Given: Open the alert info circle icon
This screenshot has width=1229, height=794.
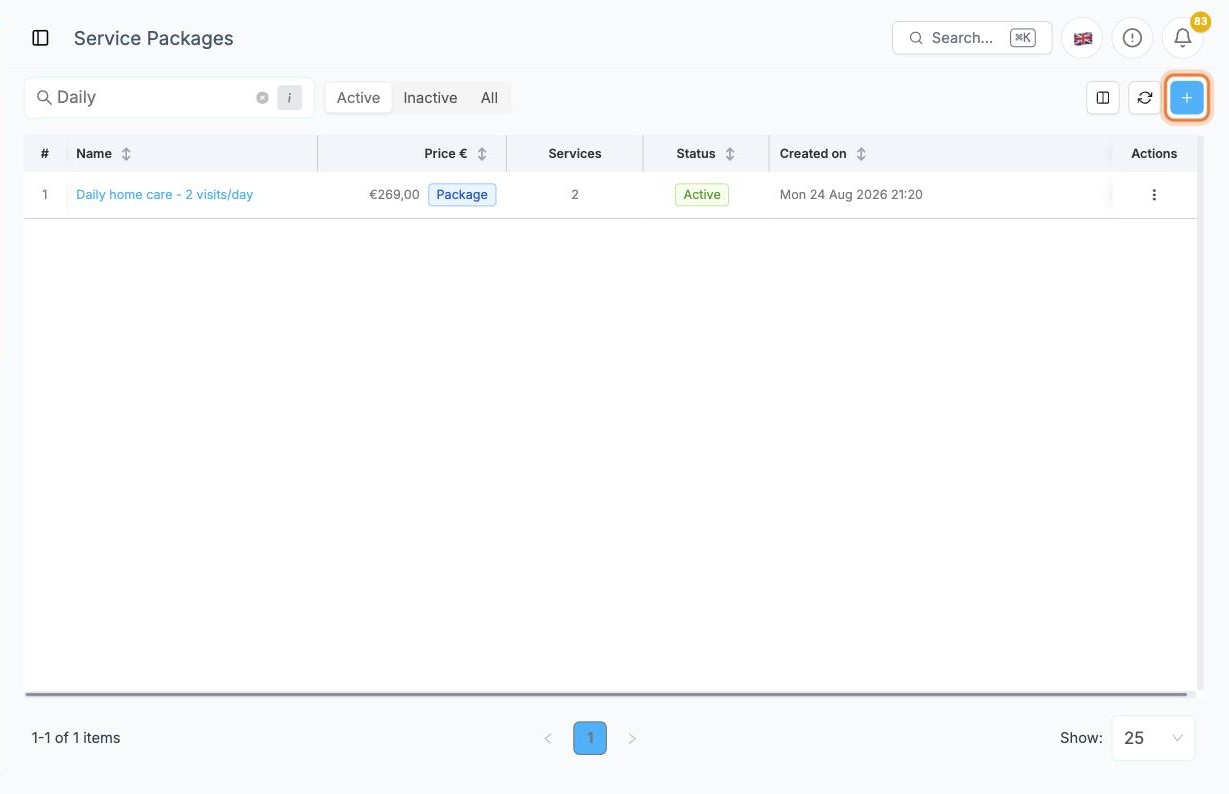Looking at the screenshot, I should tap(1132, 38).
